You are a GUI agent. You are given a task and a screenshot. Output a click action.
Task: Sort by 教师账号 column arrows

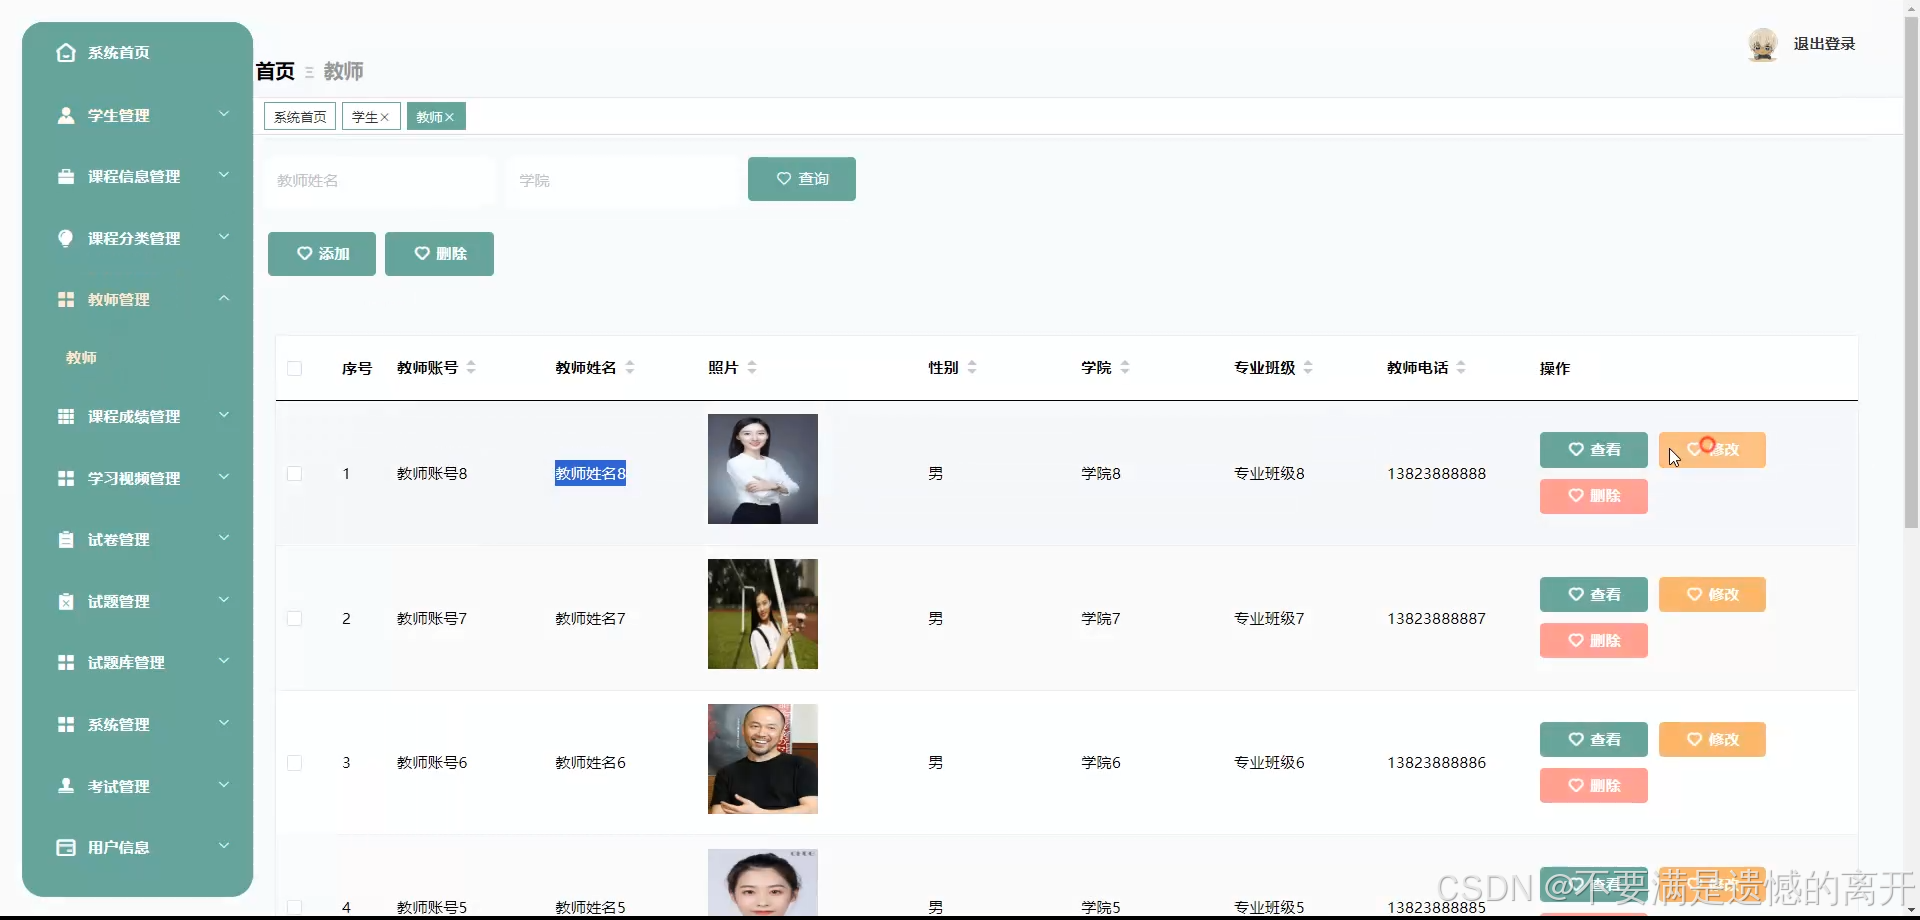point(471,368)
